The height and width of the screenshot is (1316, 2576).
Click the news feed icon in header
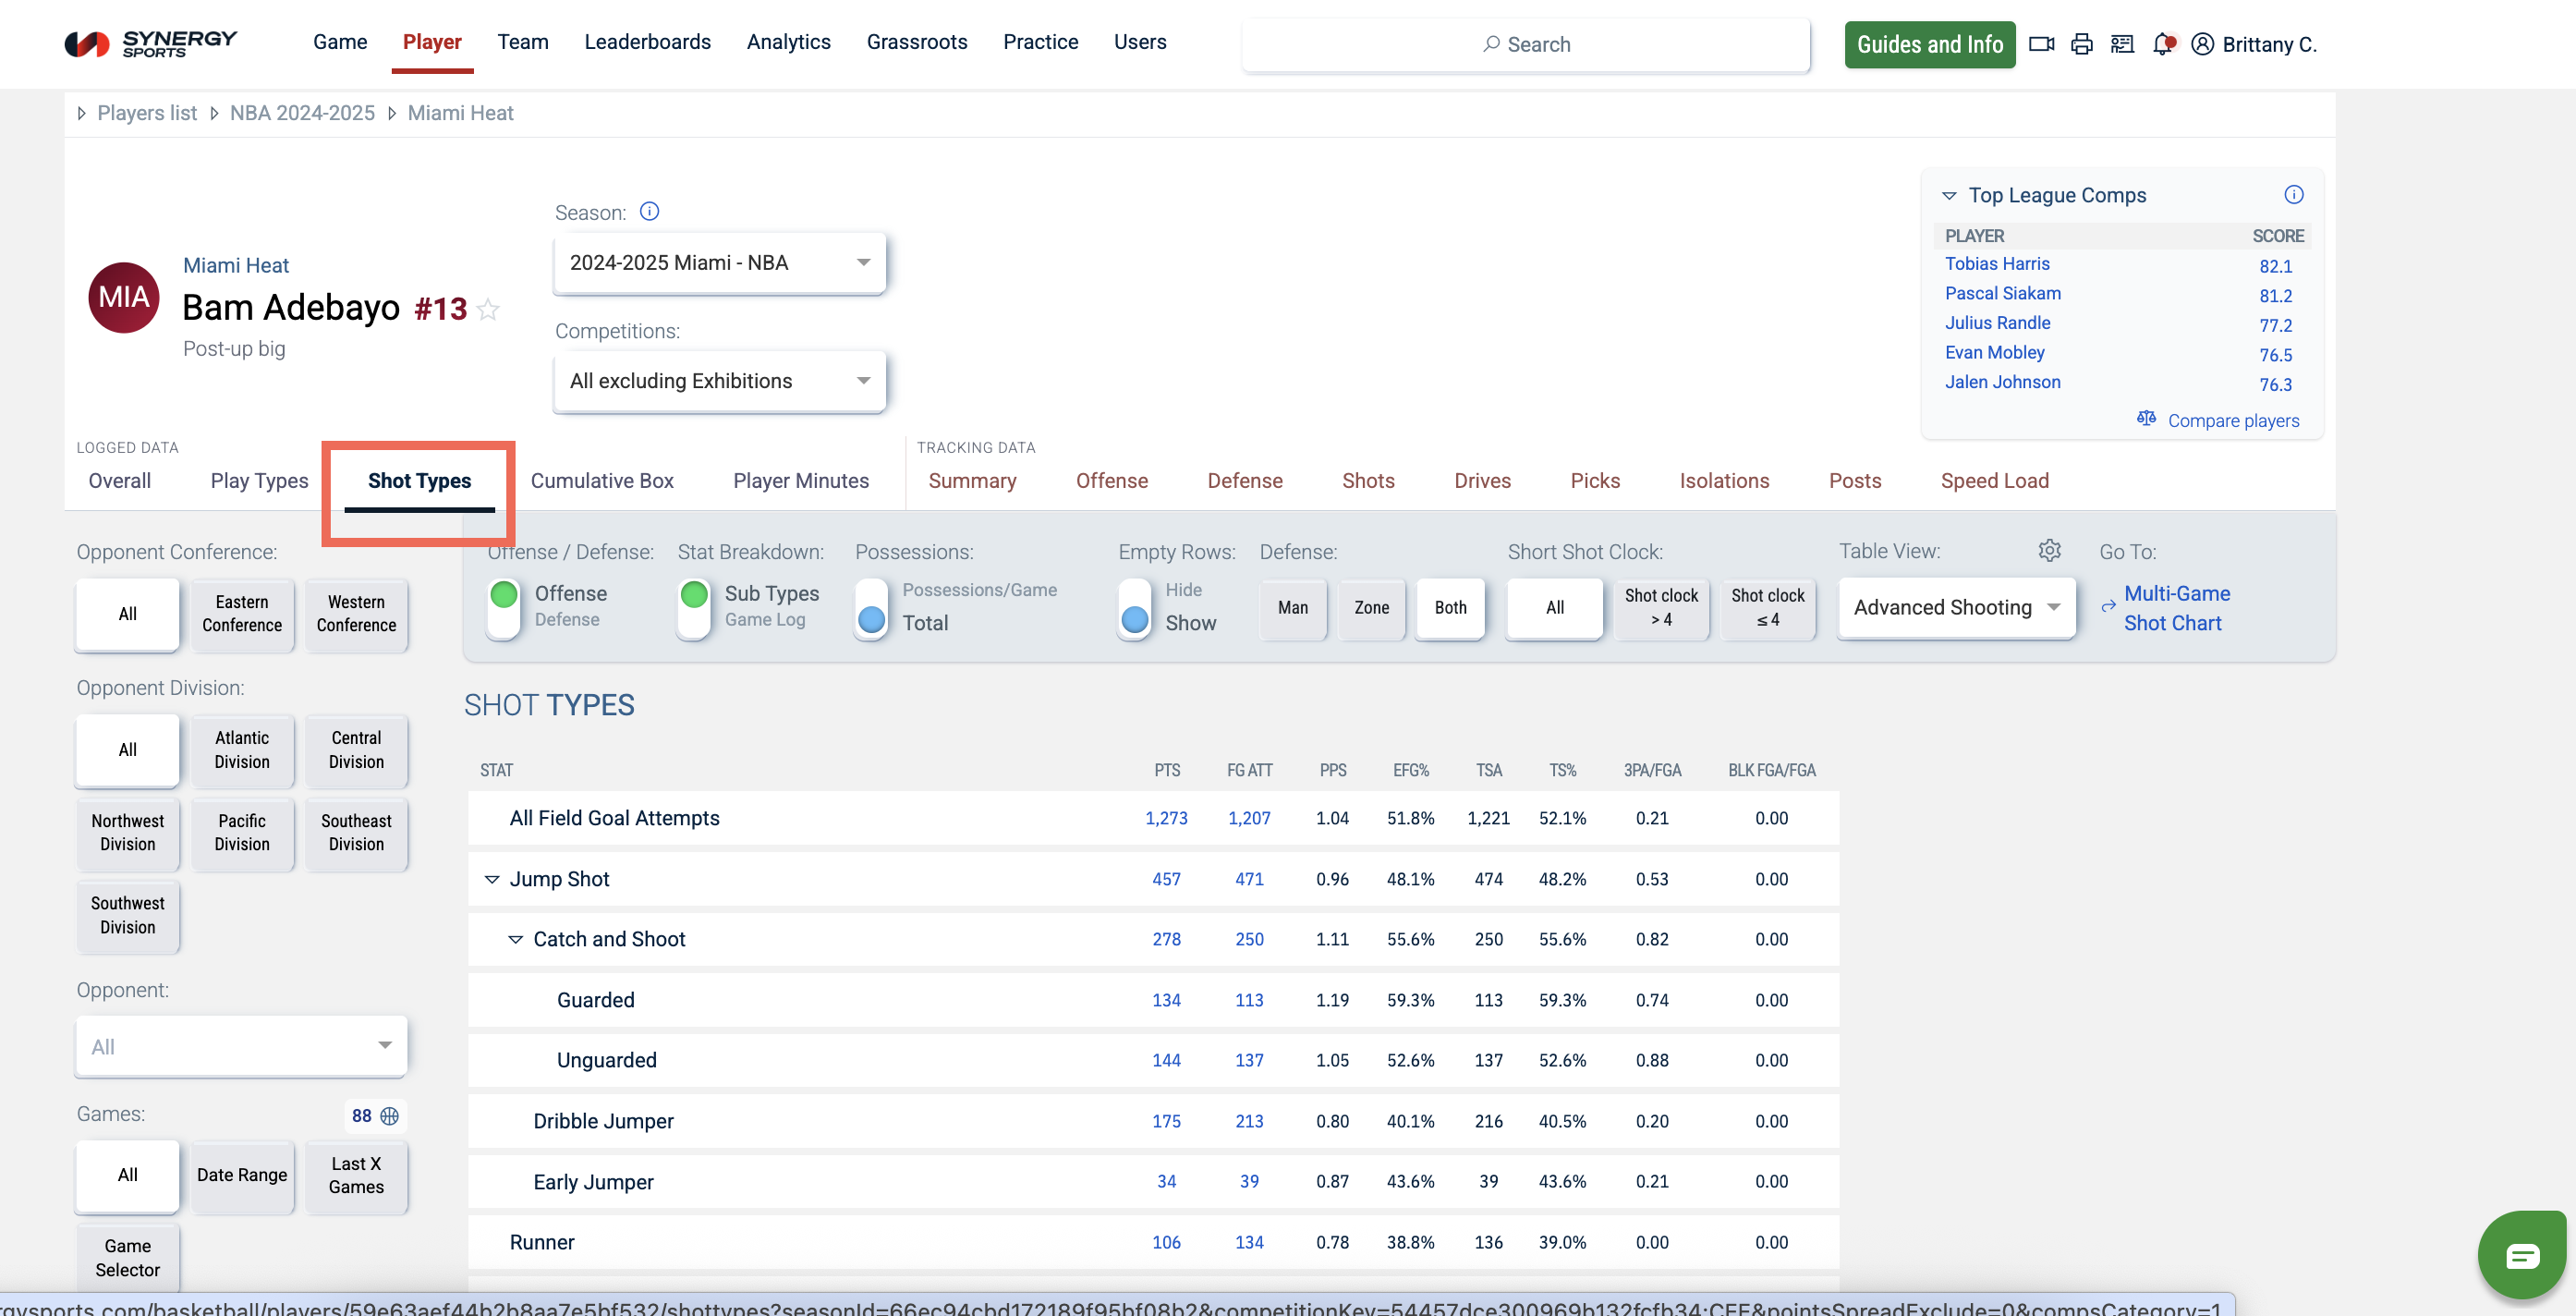pyautogui.click(x=2121, y=44)
